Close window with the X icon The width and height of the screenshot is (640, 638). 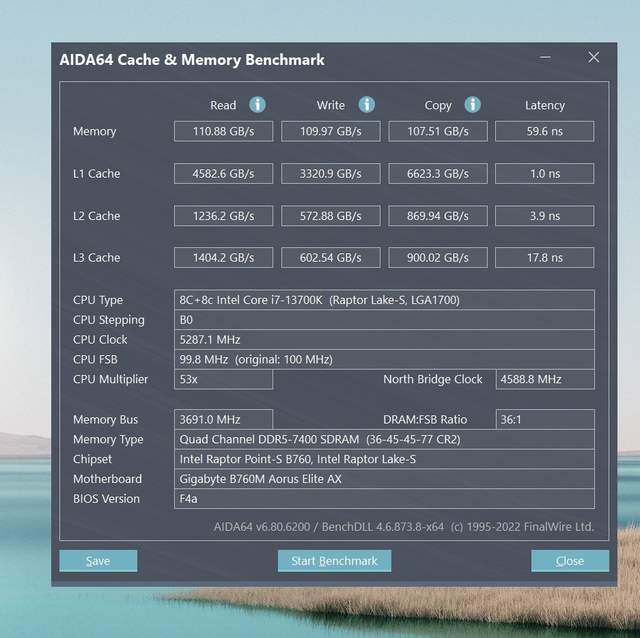593,57
